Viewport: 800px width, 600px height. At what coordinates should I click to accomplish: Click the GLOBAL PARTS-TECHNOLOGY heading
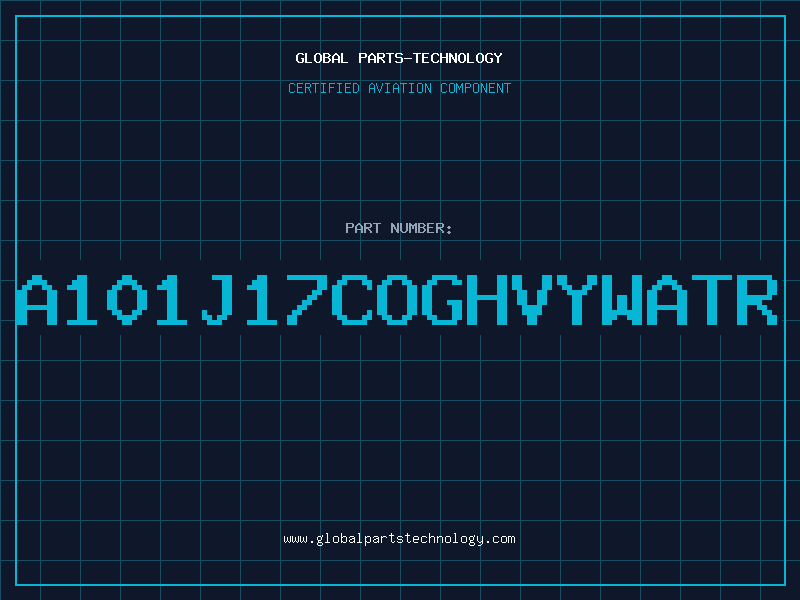(399, 58)
